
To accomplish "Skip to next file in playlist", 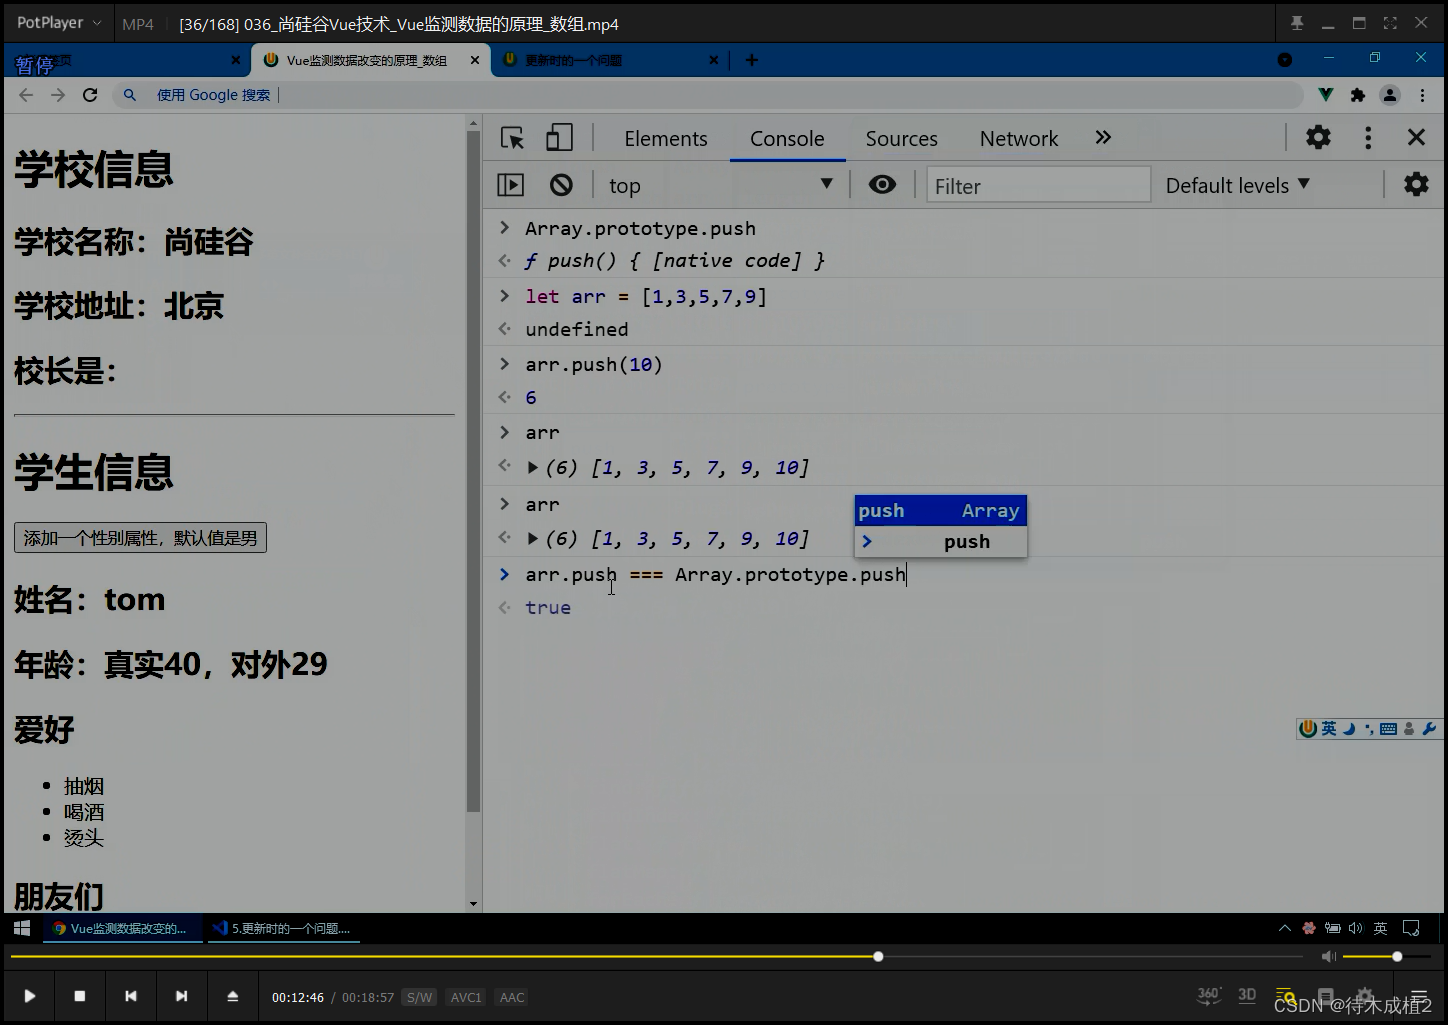I will pyautogui.click(x=181, y=996).
